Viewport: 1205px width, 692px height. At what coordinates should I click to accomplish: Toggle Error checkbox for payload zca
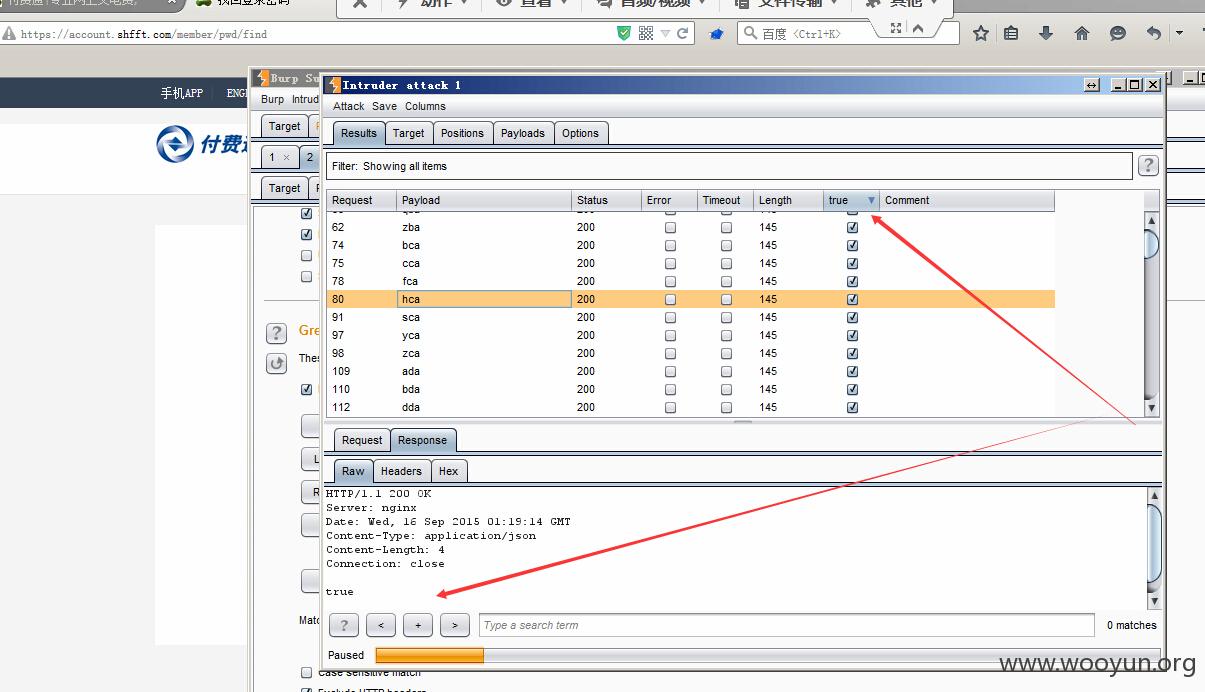click(670, 353)
